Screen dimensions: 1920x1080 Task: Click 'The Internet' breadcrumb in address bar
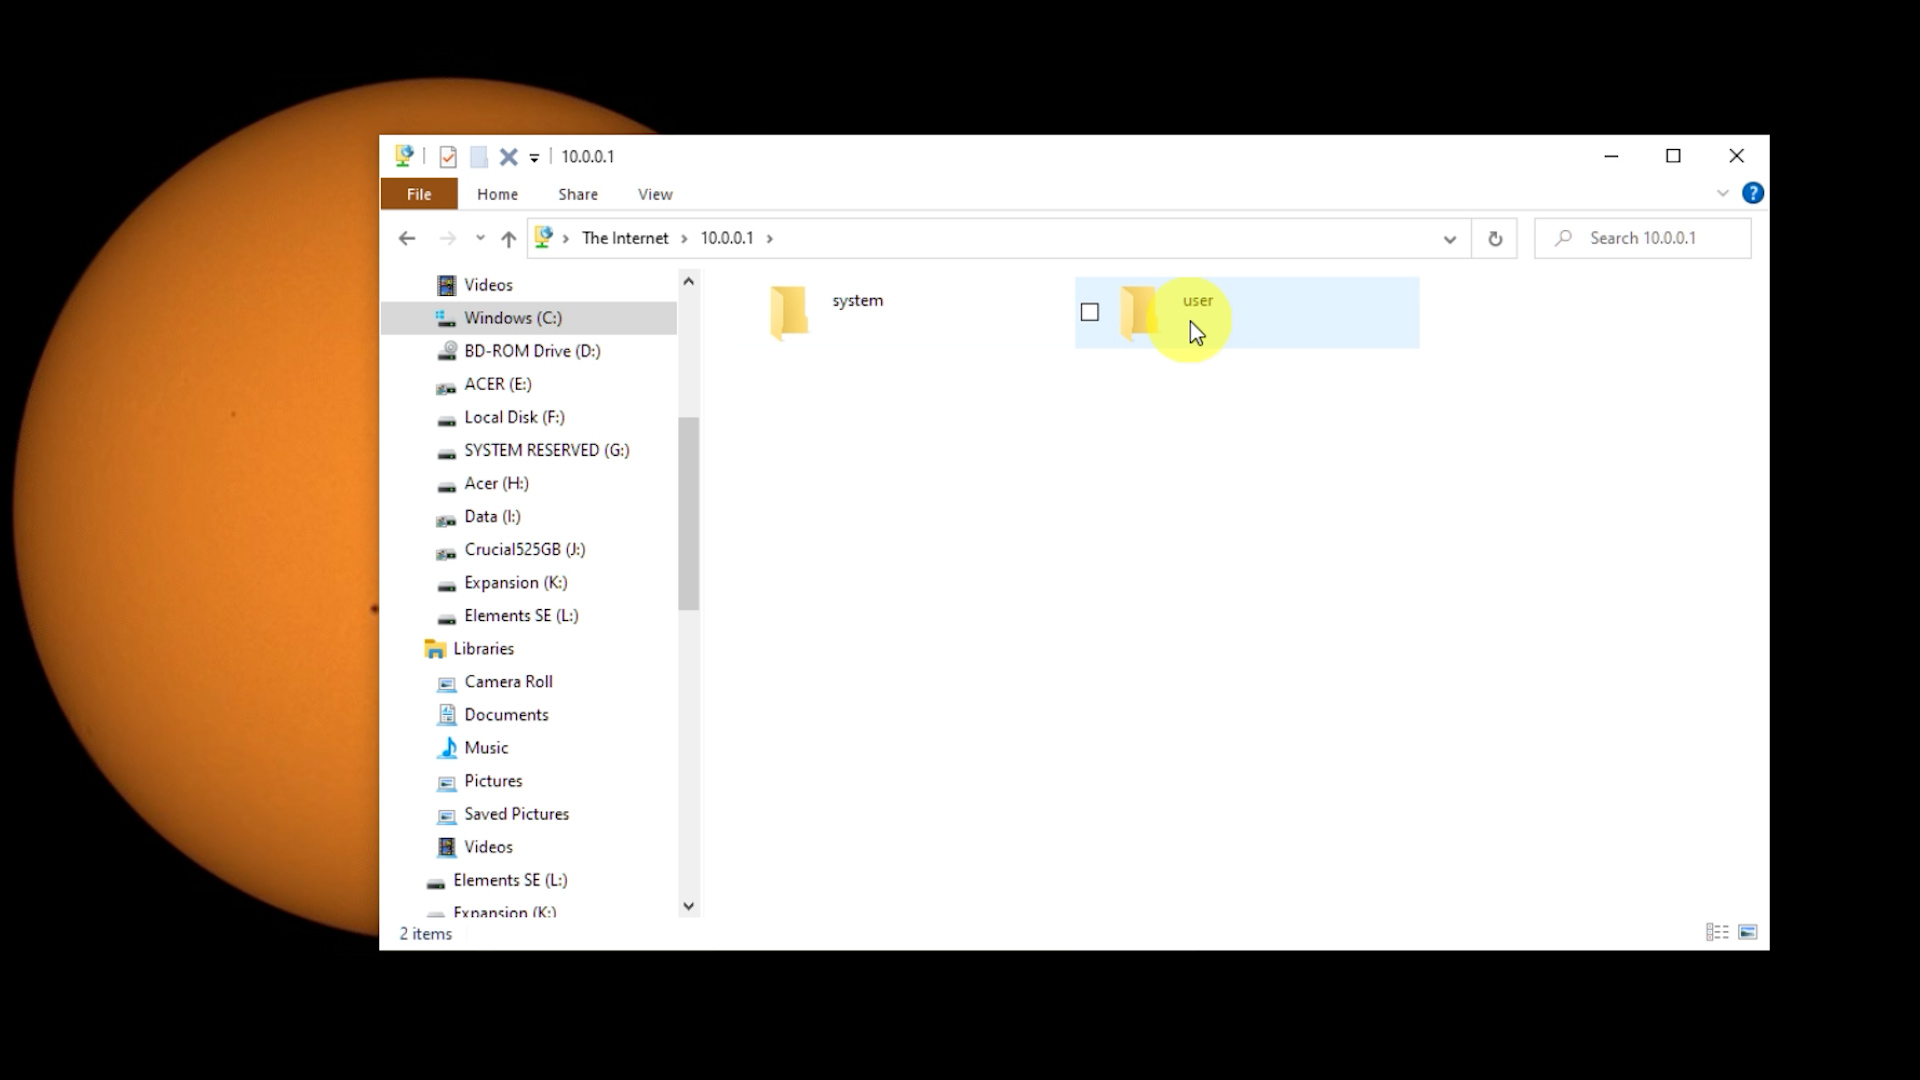coord(625,238)
